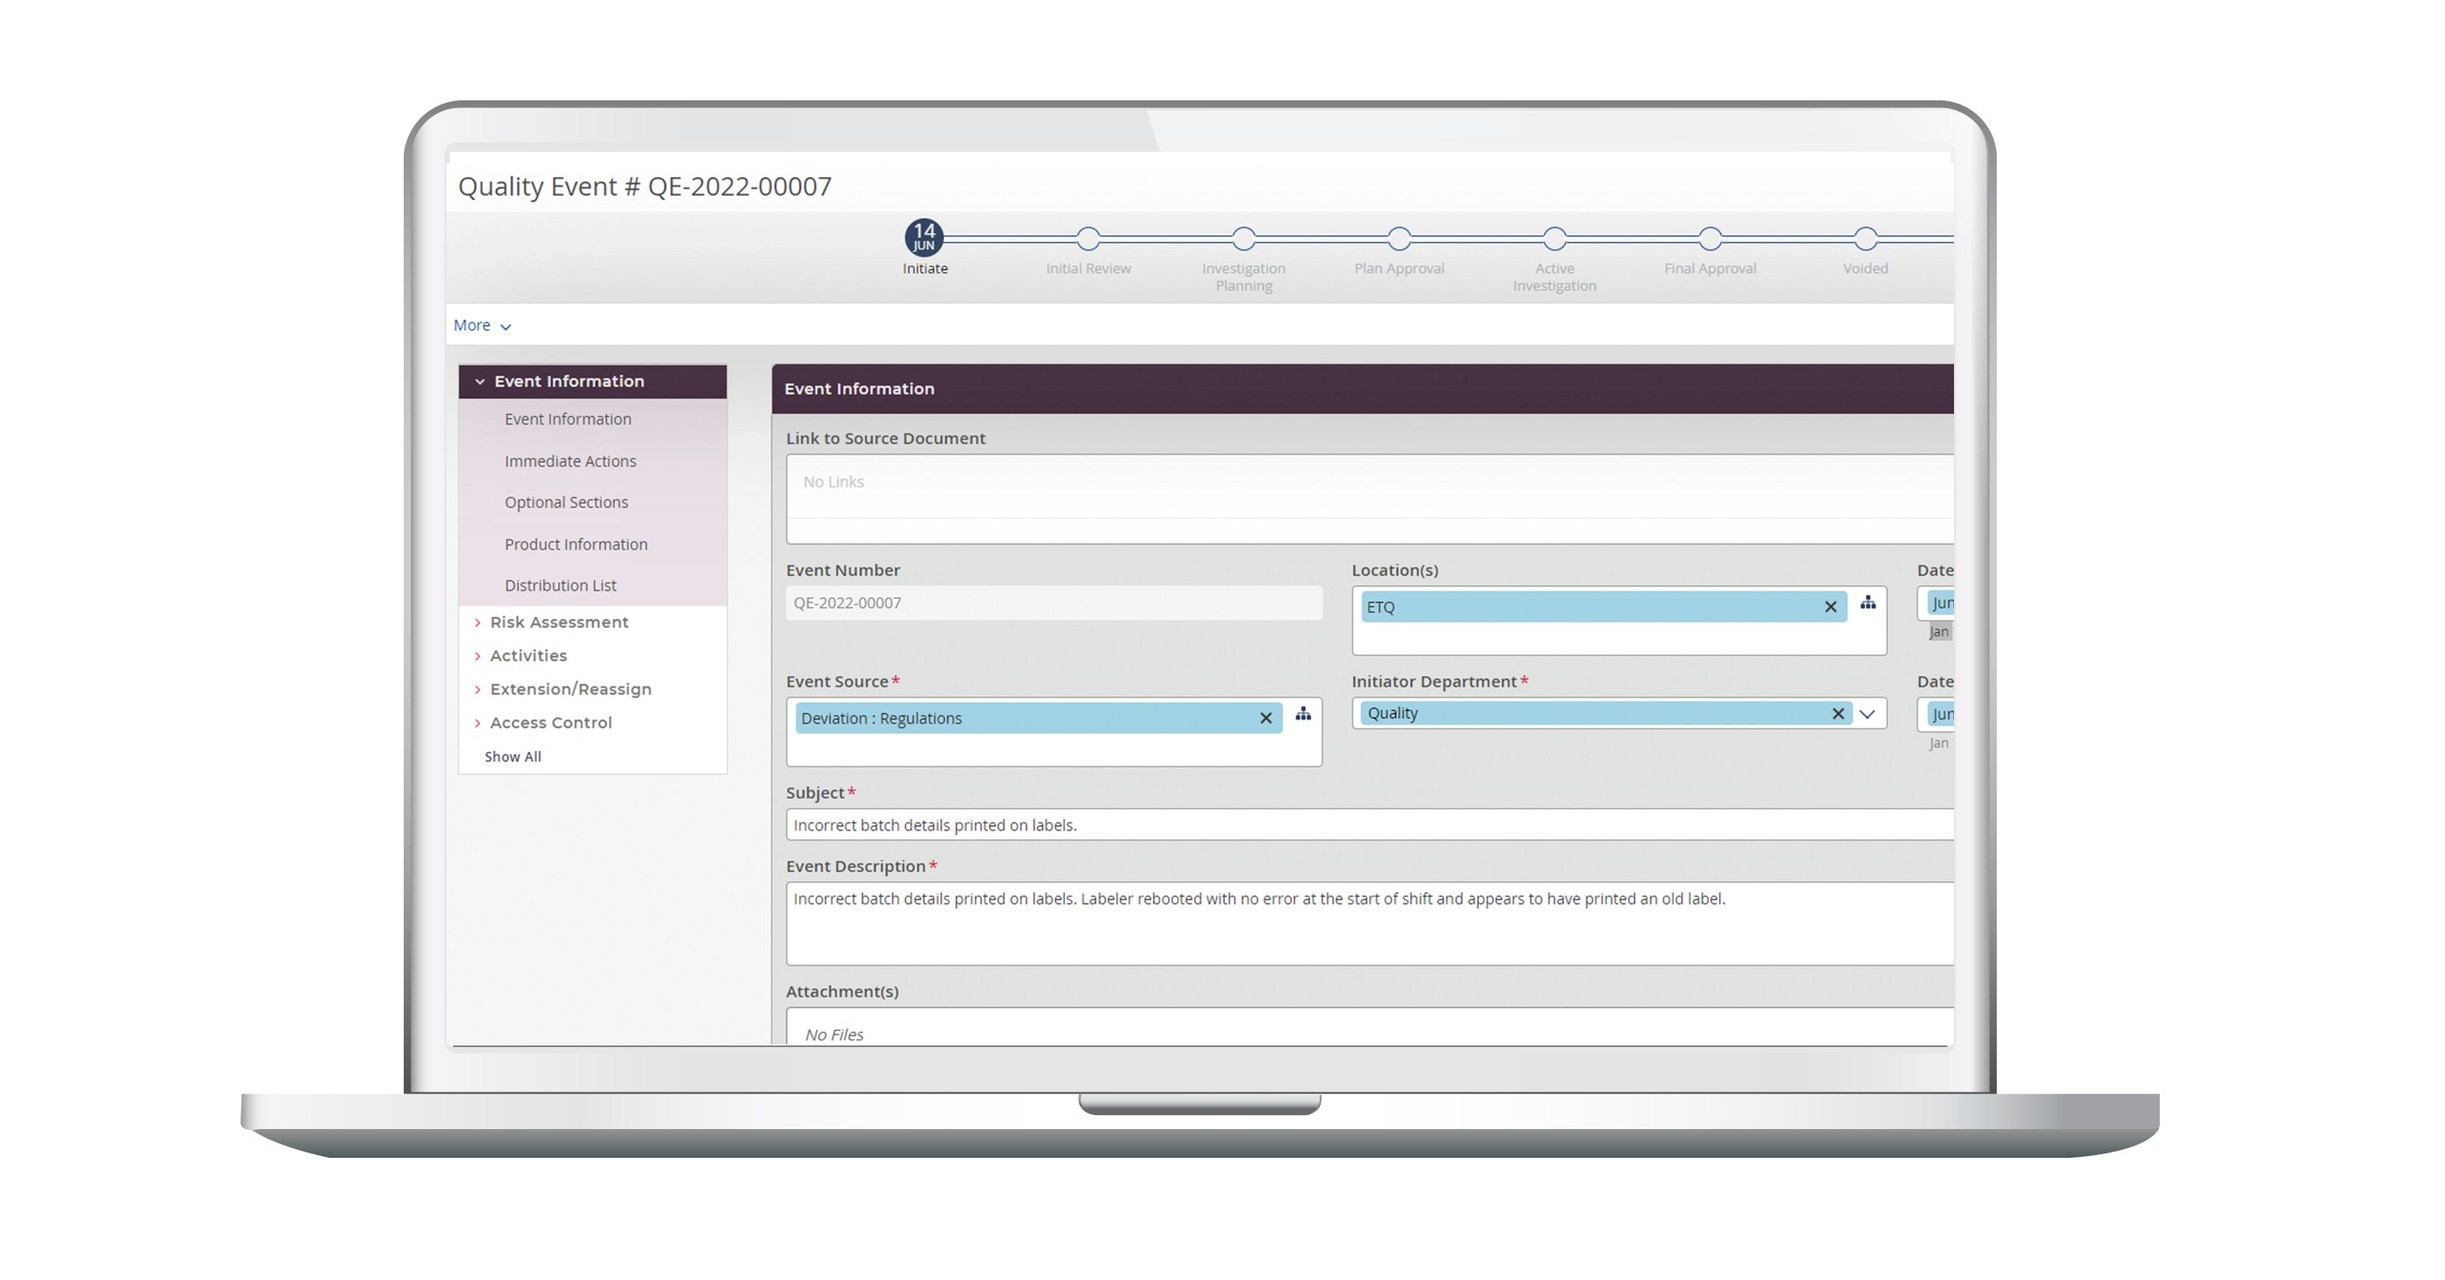Viewport: 2445px width, 1280px height.
Task: Clear the Quality value from Initiator Department
Action: pos(1837,713)
